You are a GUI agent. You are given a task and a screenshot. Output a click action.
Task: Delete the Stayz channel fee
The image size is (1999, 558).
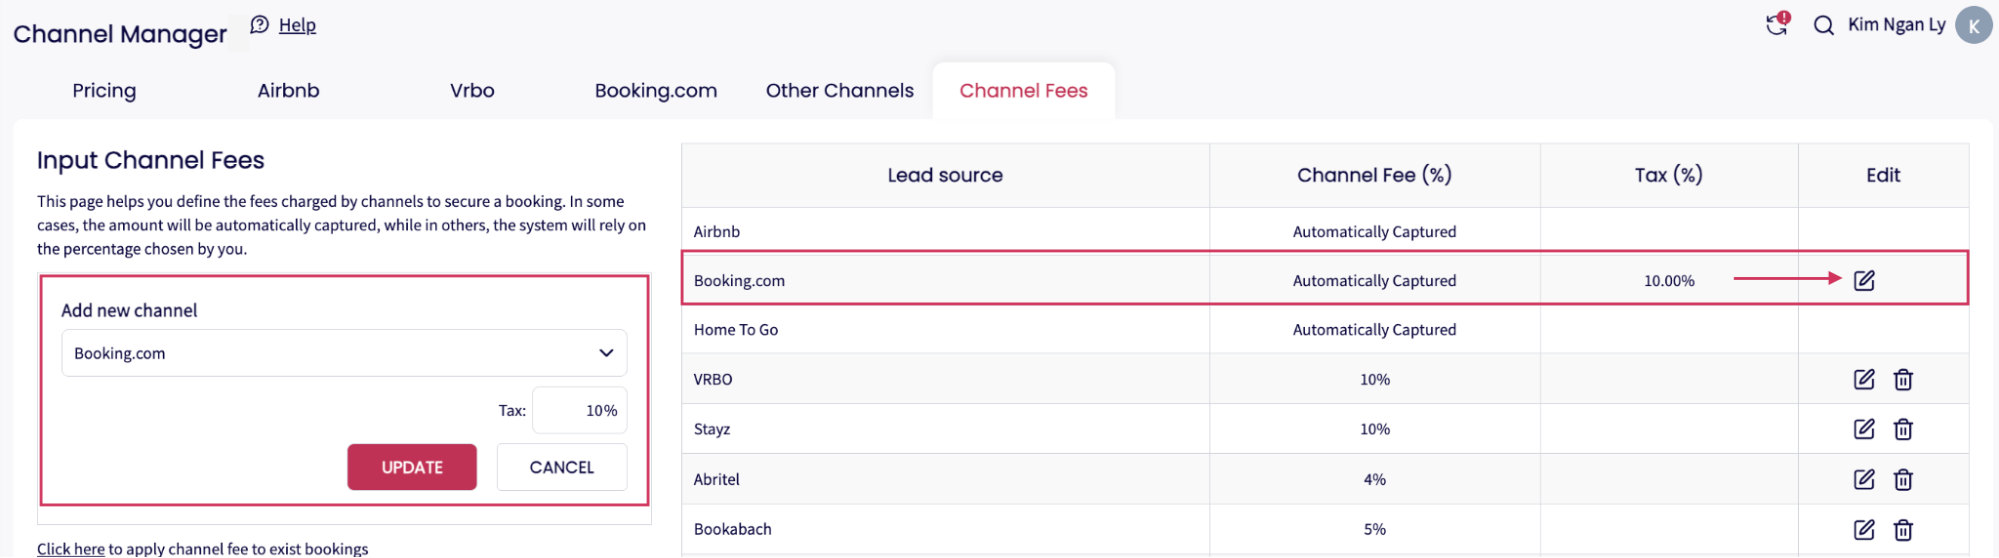pos(1903,430)
